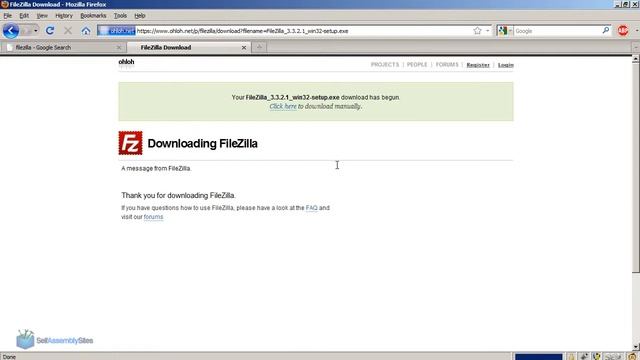The width and height of the screenshot is (640, 360).
Task: Close the filezilla - Google Search tab
Action: (x=119, y=48)
